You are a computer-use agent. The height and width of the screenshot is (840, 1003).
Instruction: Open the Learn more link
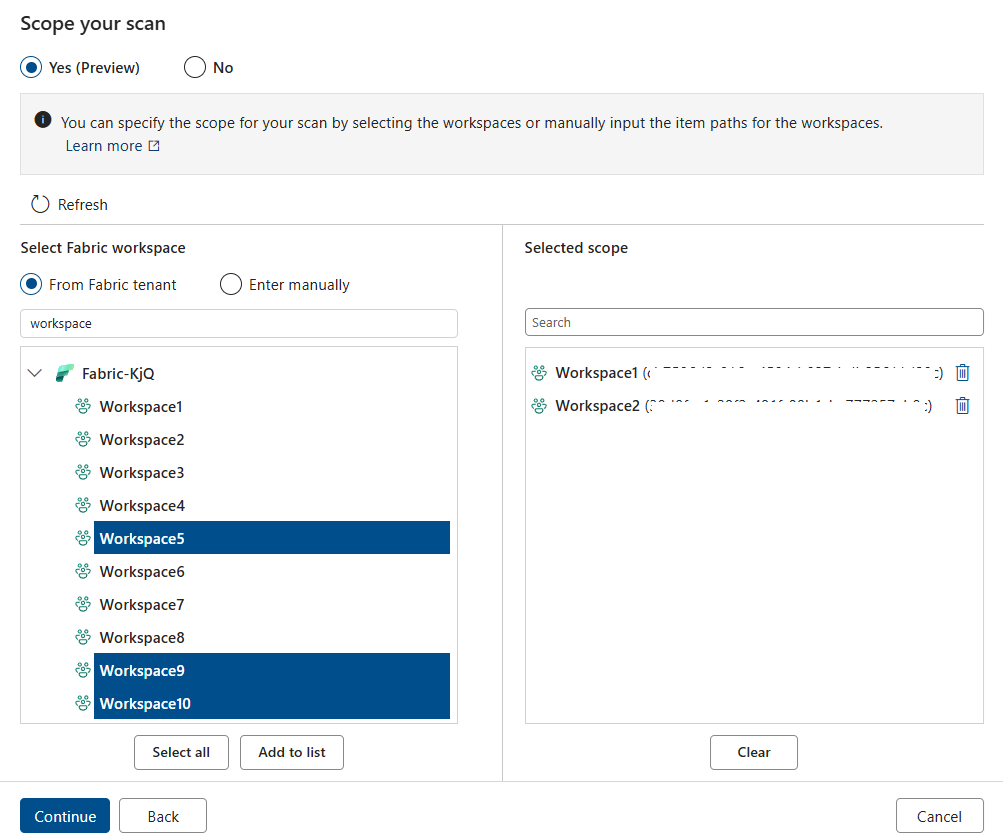(x=103, y=145)
